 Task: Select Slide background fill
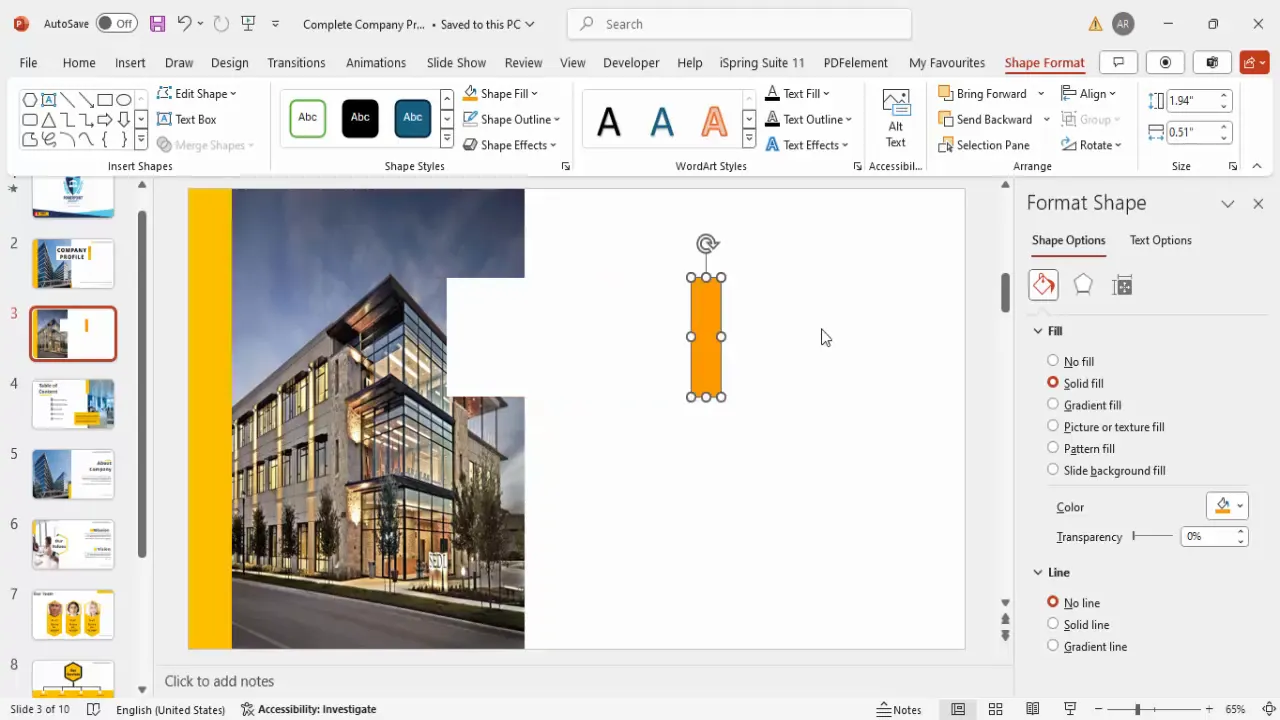point(1053,470)
